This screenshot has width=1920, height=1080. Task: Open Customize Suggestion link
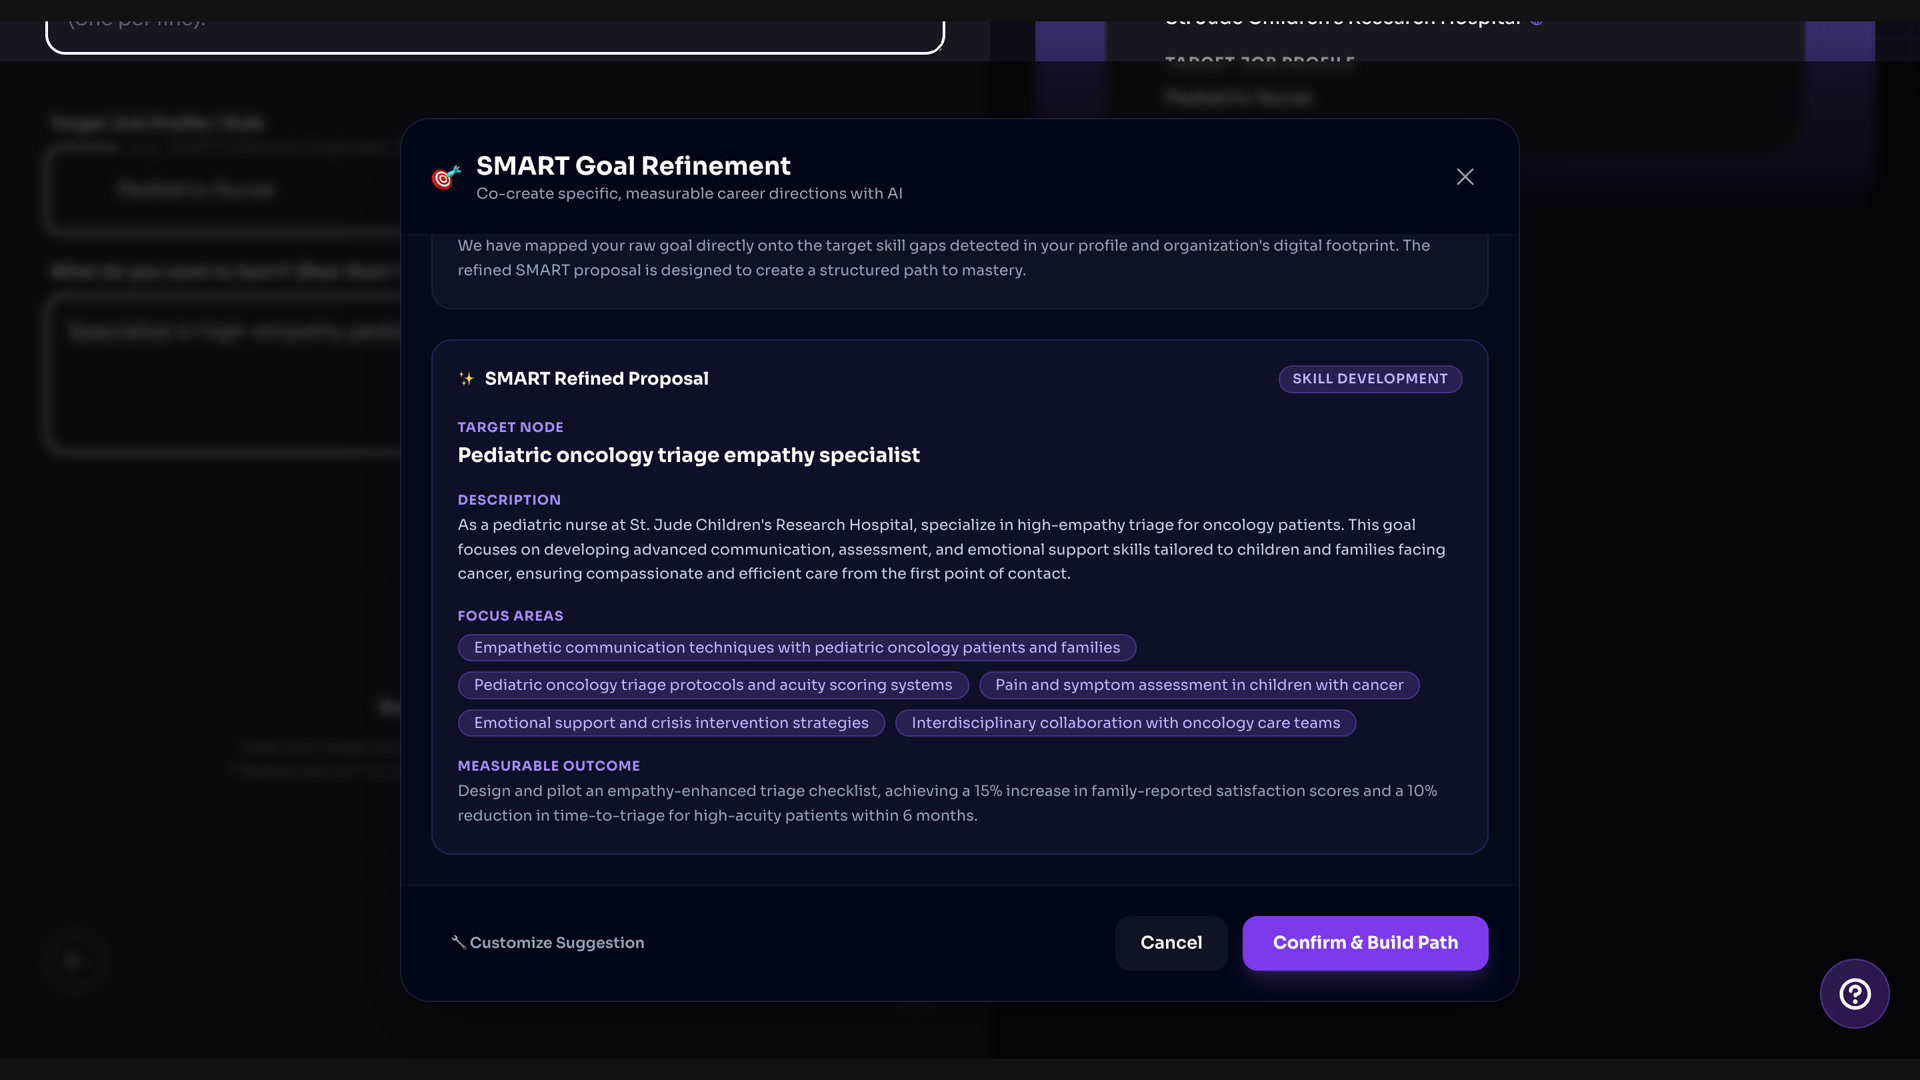click(547, 943)
